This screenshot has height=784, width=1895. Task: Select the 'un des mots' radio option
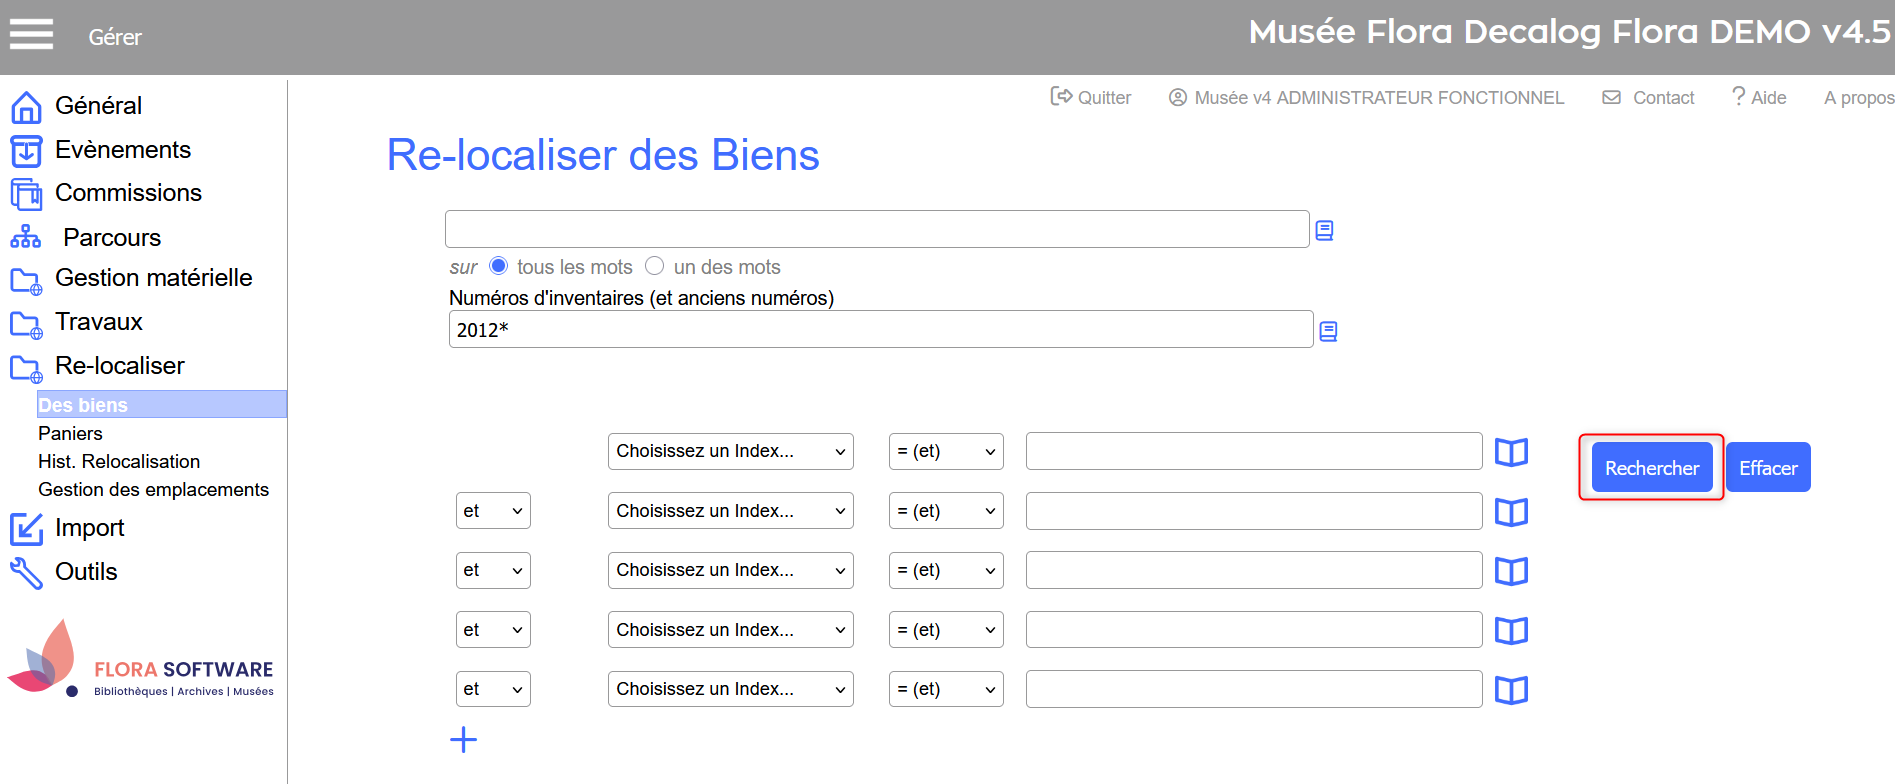pos(655,266)
